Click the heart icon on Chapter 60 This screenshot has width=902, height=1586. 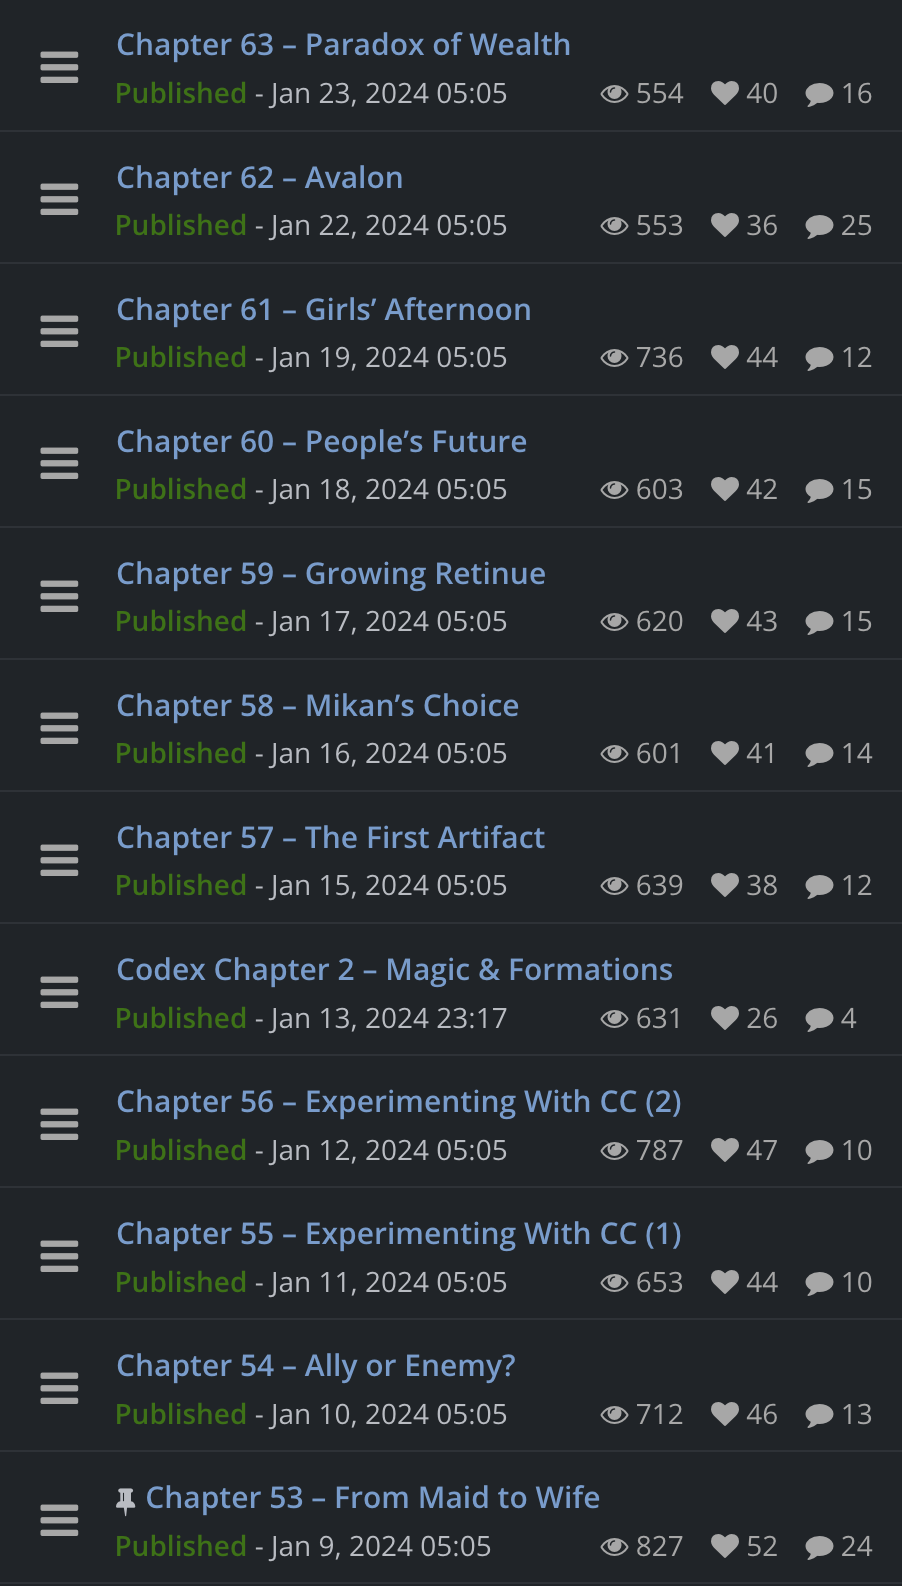click(725, 489)
